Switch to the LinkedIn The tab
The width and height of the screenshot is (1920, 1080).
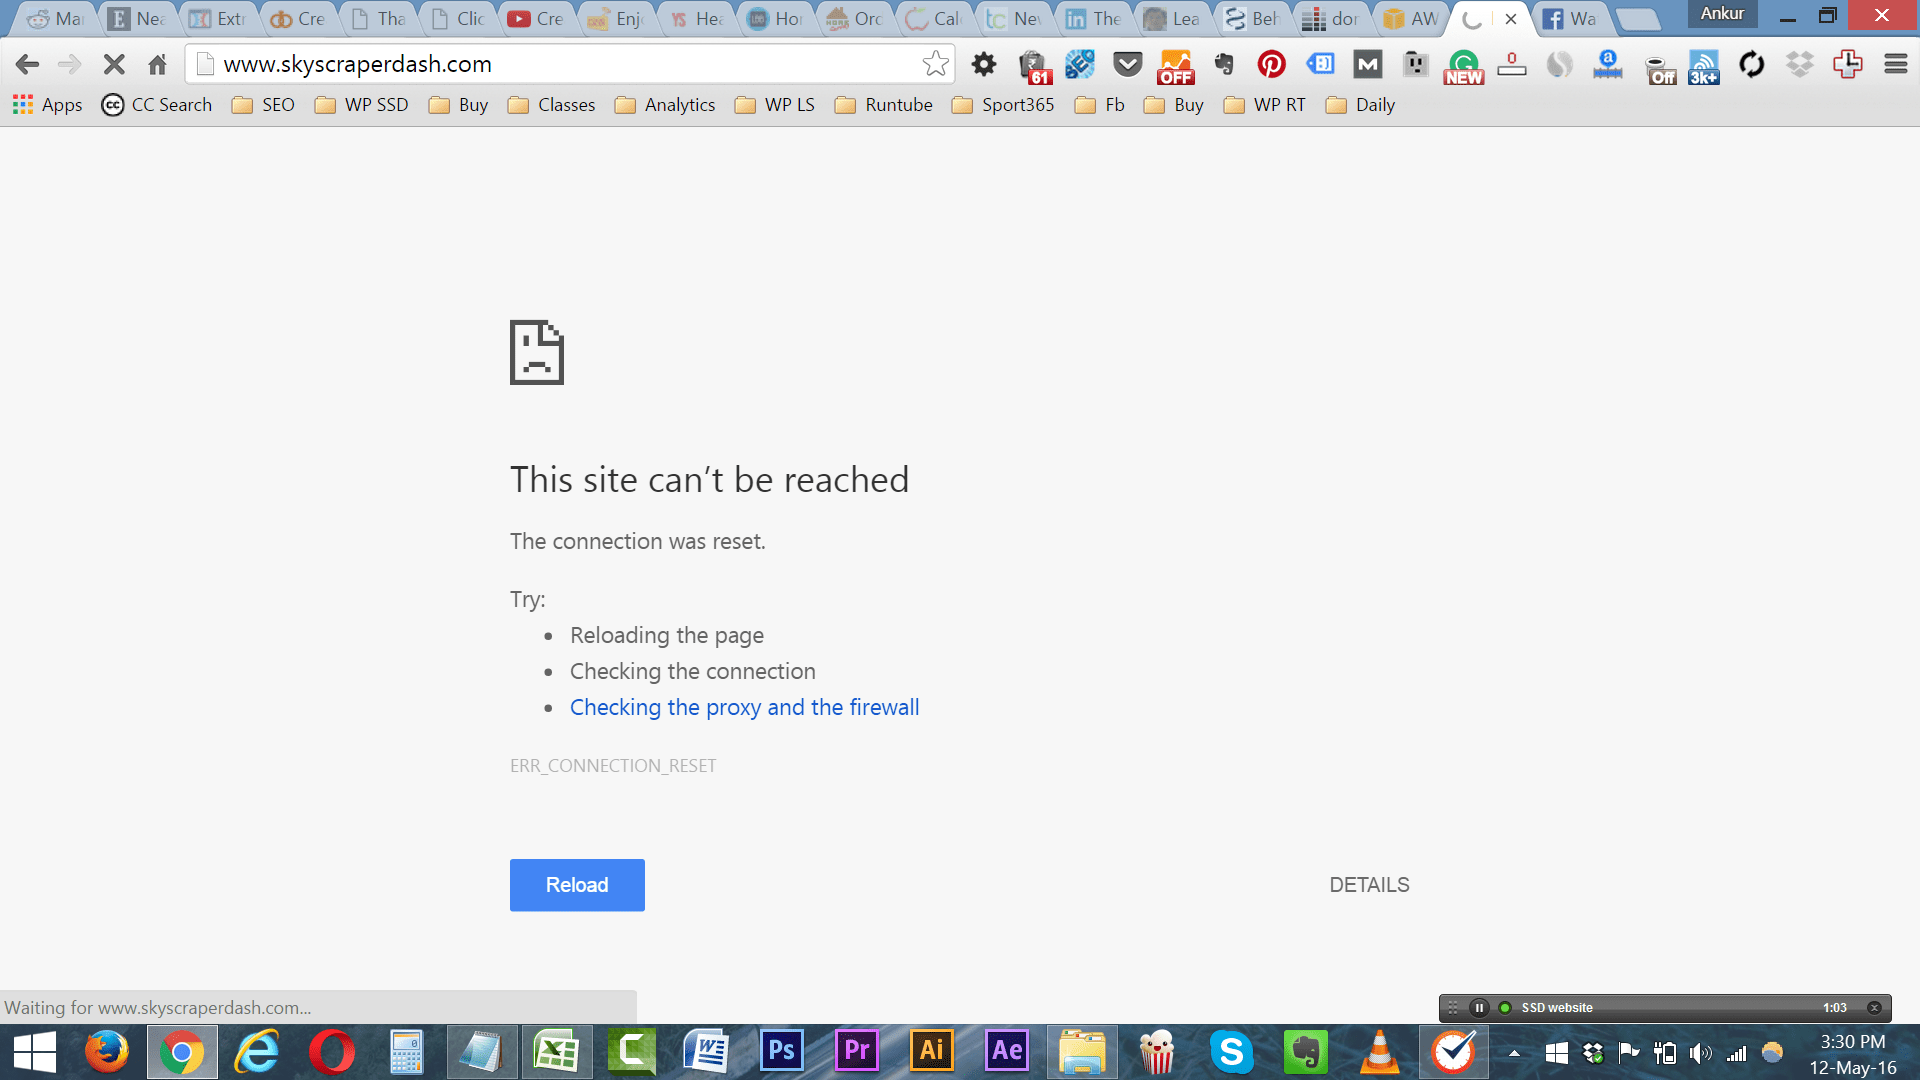pos(1094,19)
